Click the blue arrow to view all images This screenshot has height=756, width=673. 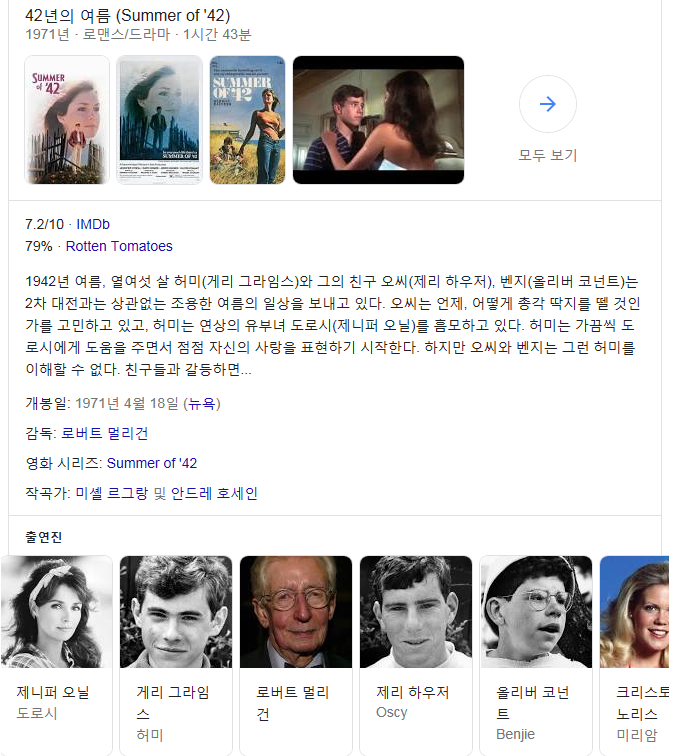[x=547, y=104]
